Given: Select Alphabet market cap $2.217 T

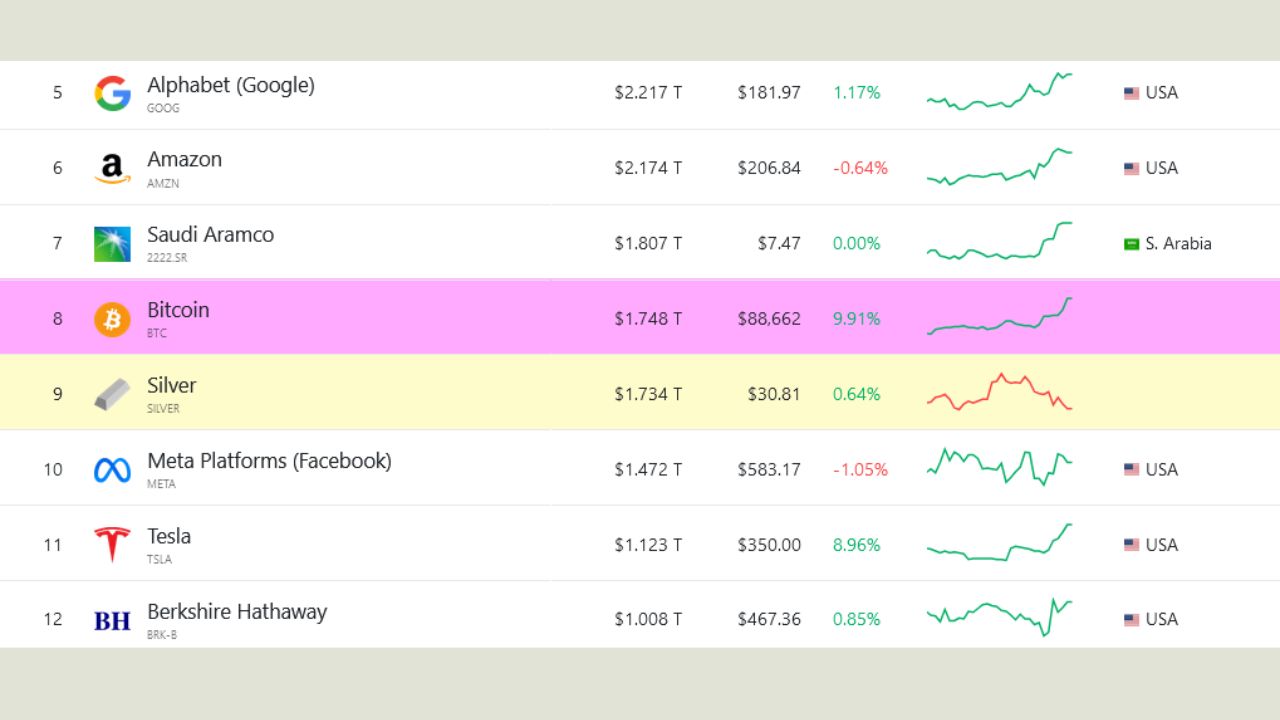Looking at the screenshot, I should tap(648, 93).
